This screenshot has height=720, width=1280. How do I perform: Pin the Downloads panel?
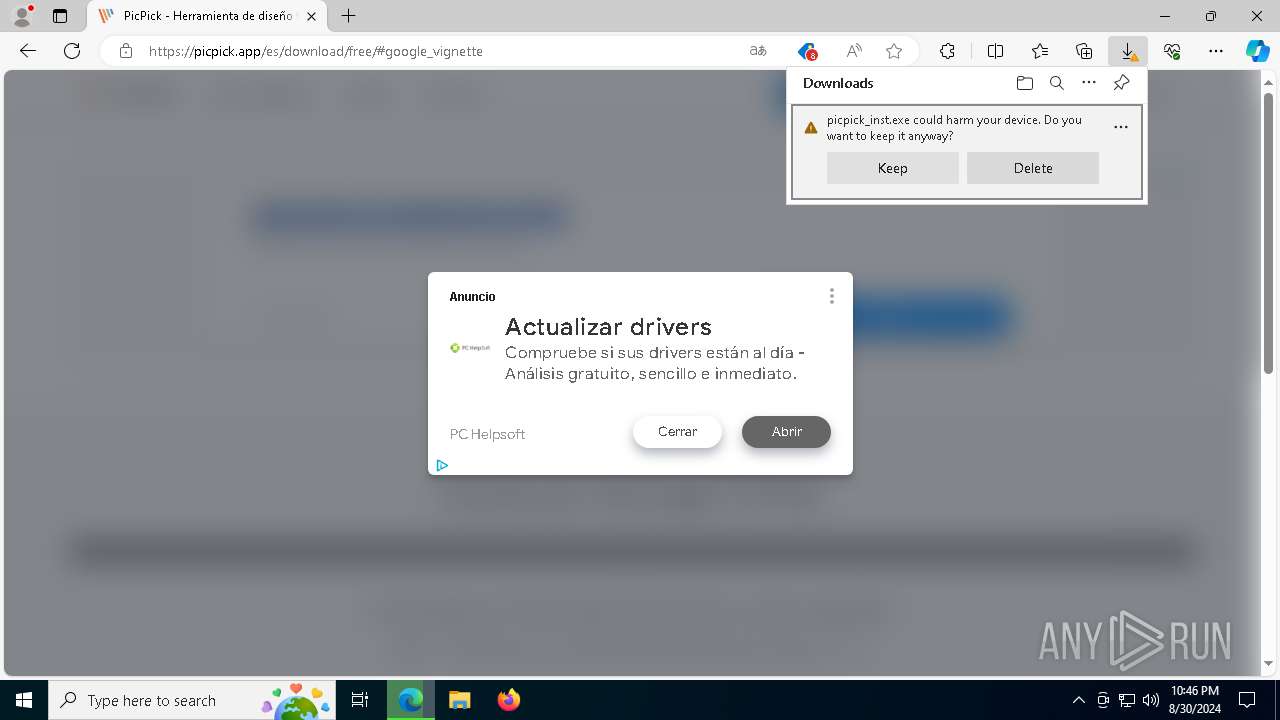tap(1121, 83)
